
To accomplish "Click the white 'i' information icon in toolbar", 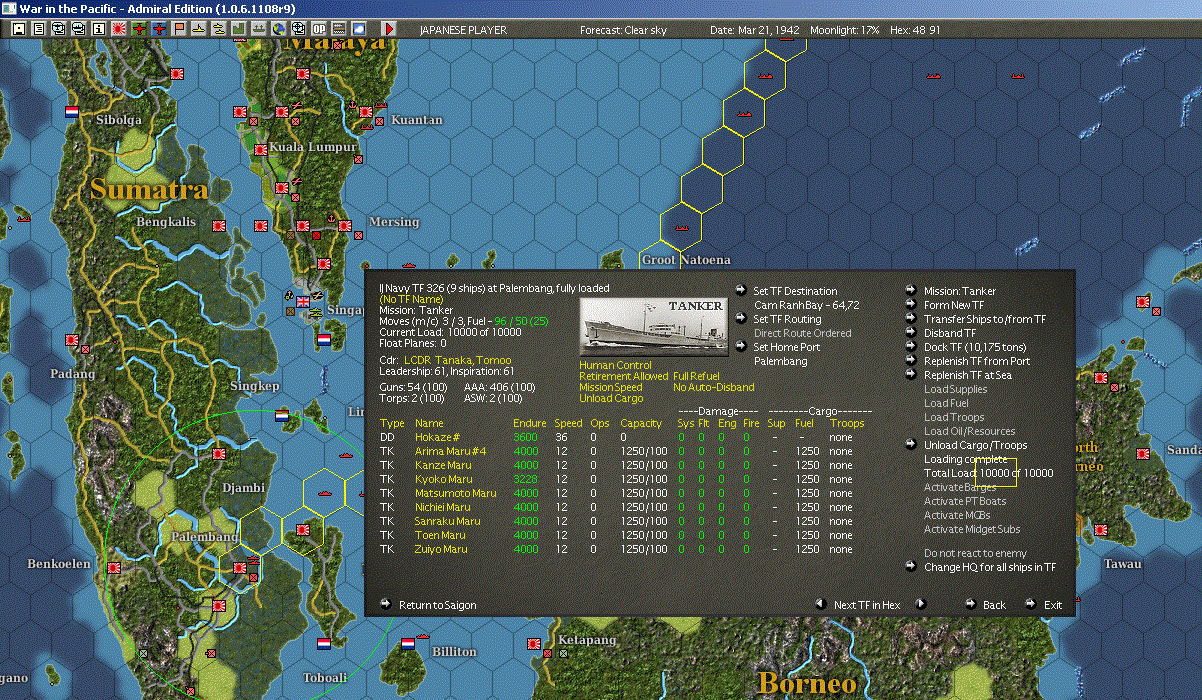I will click(99, 29).
